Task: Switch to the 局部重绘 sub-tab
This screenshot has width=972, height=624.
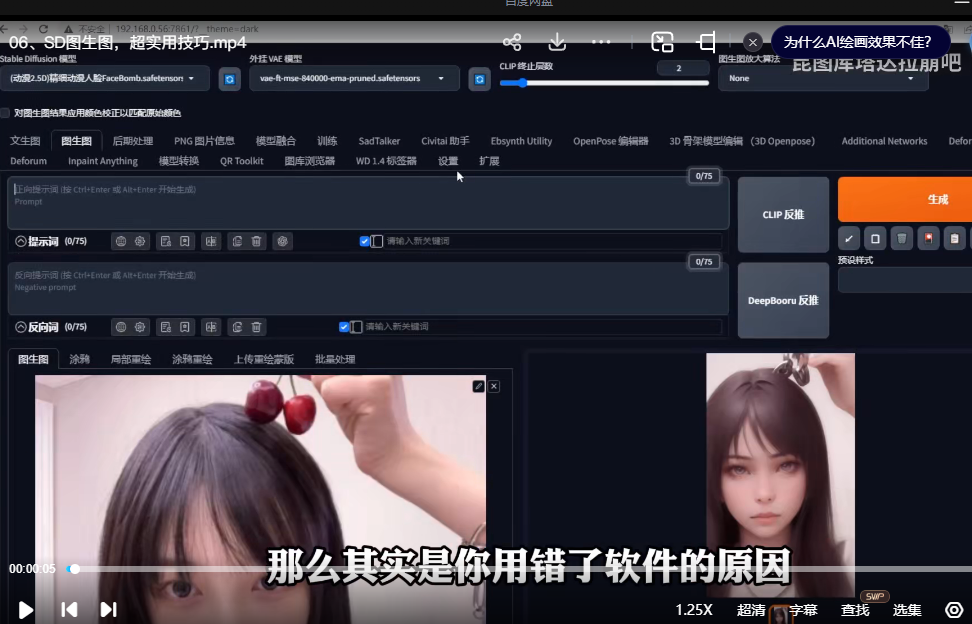Action: pyautogui.click(x=131, y=359)
